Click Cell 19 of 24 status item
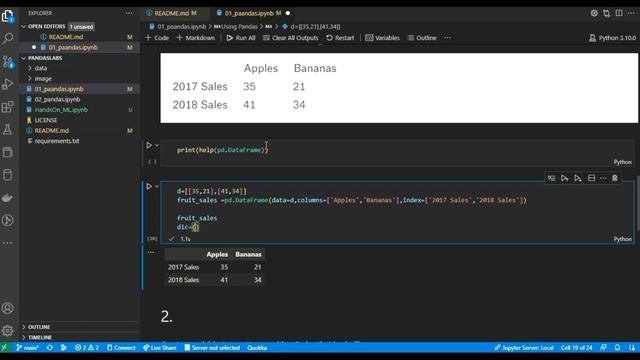The width and height of the screenshot is (640, 360). point(576,348)
